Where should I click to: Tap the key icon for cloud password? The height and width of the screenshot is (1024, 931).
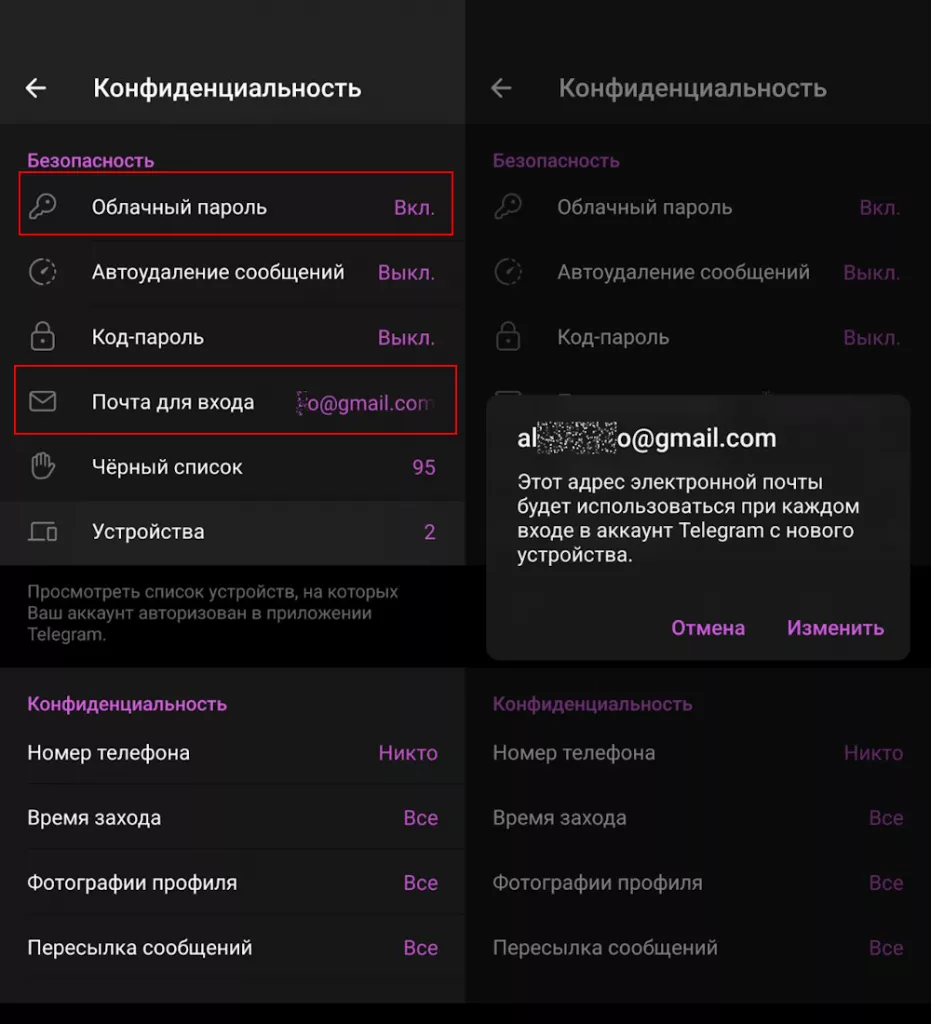[x=42, y=207]
